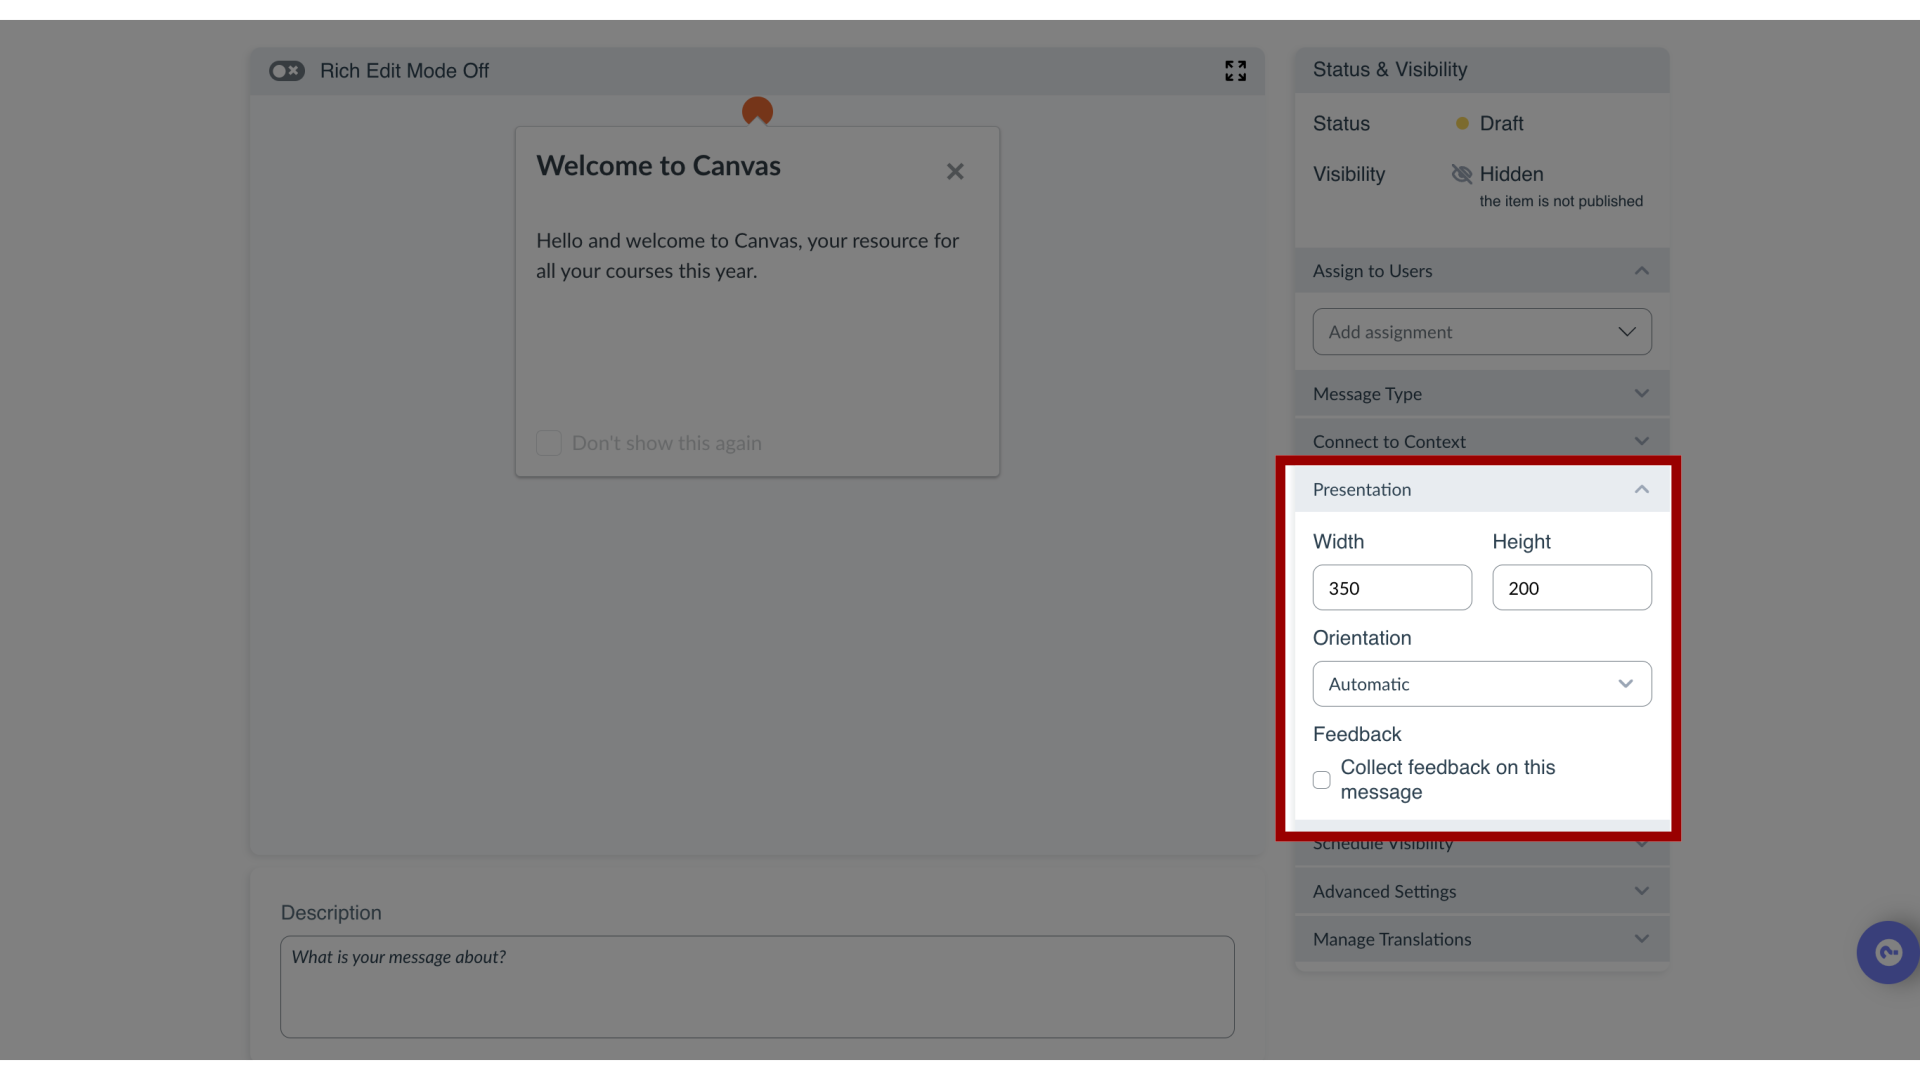
Task: Open the round help chat widget
Action: 1888,952
